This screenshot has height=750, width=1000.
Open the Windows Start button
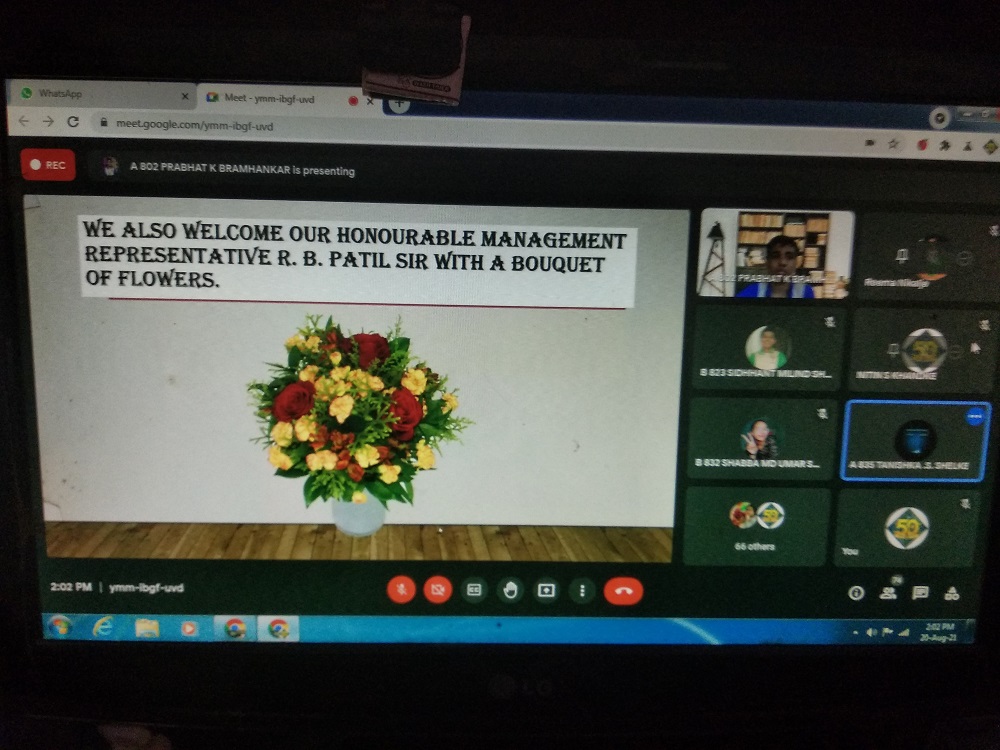(60, 627)
